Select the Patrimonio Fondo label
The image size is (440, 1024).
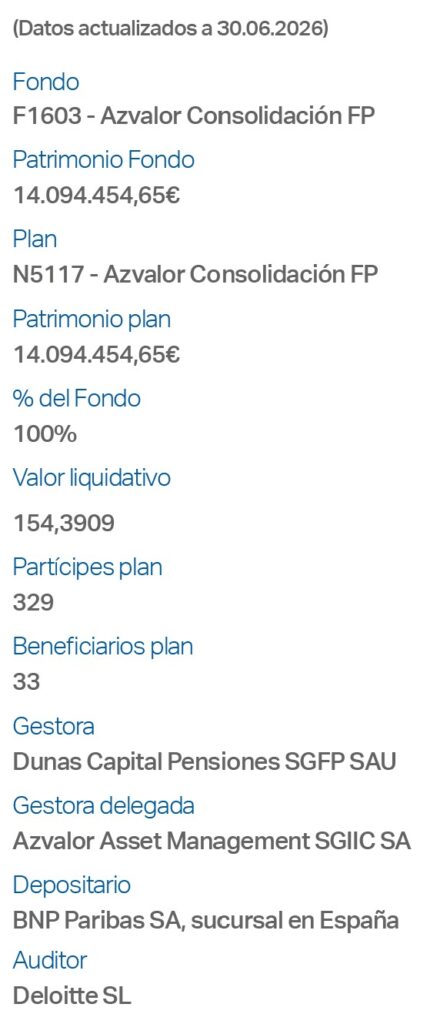[x=103, y=160]
